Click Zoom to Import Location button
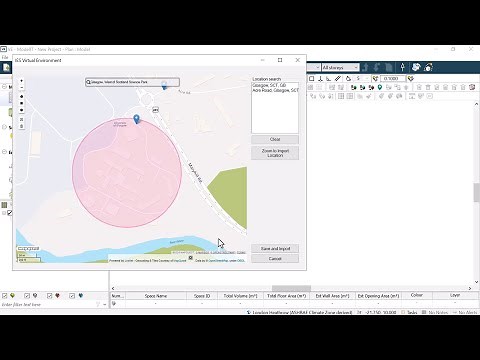The width and height of the screenshot is (480, 360). coord(275,153)
